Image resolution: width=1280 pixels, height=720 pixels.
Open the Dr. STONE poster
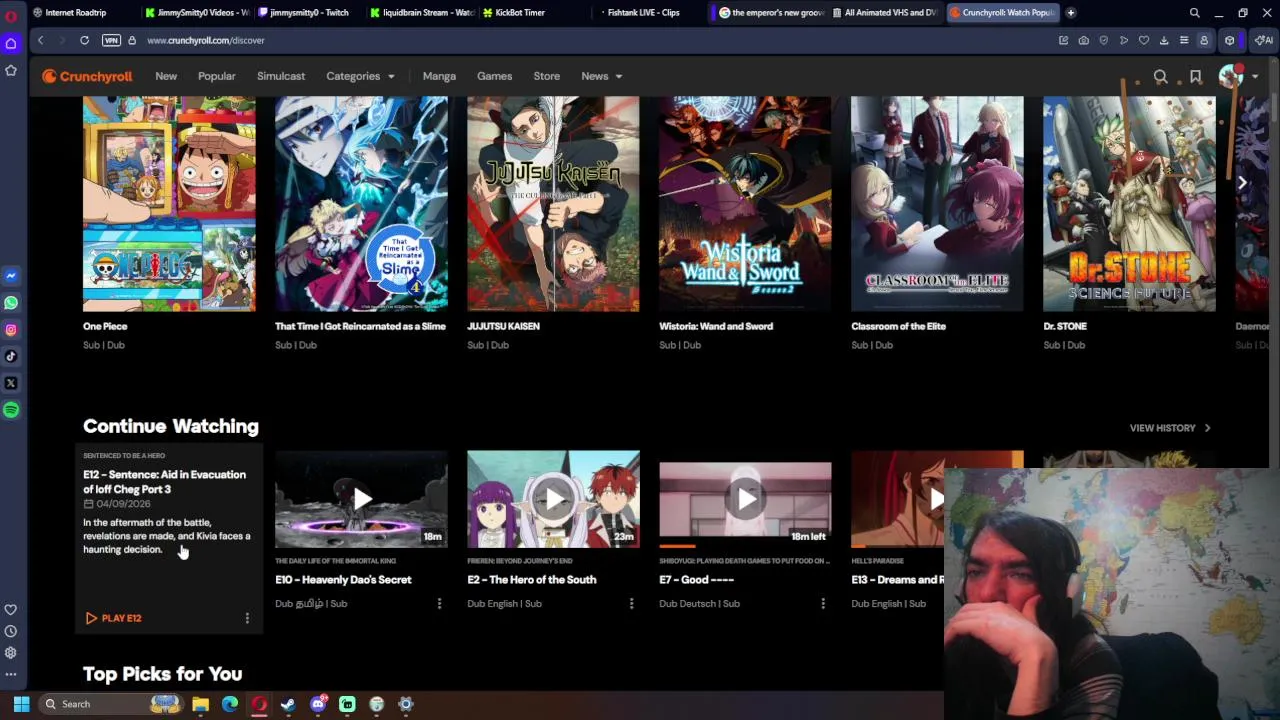(x=1129, y=204)
